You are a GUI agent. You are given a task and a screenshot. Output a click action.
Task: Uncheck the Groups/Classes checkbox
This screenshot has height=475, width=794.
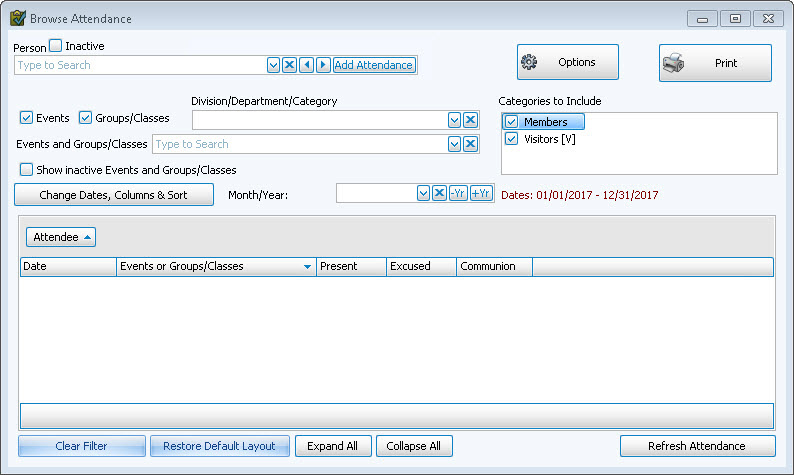tap(85, 118)
